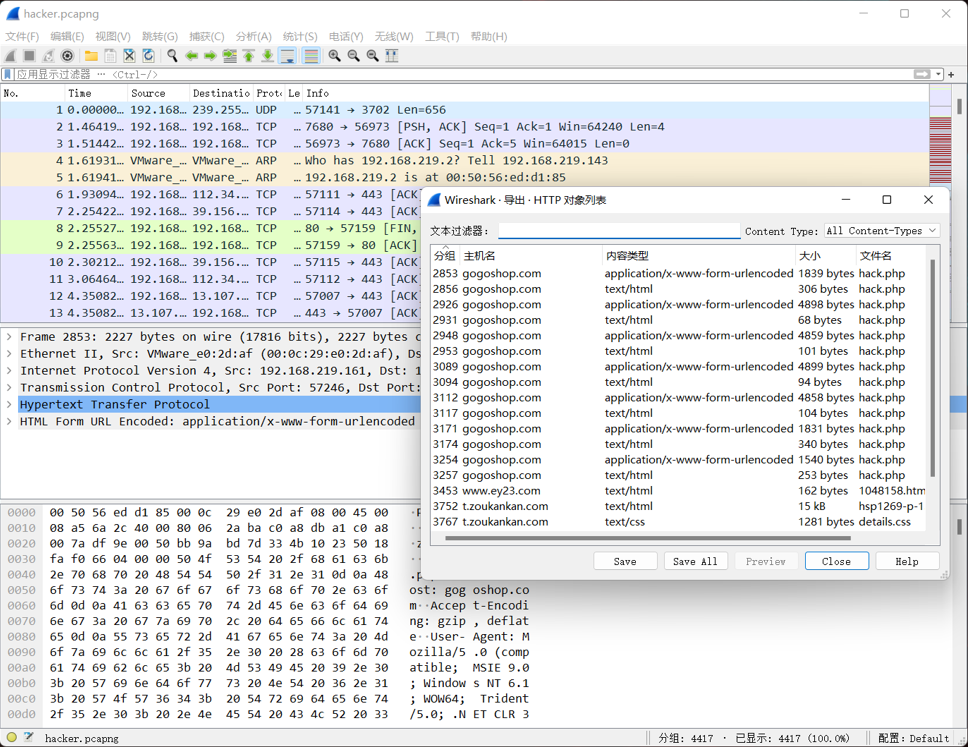Click the 文本过滤器 text filter field
The image size is (969, 748).
tap(619, 231)
